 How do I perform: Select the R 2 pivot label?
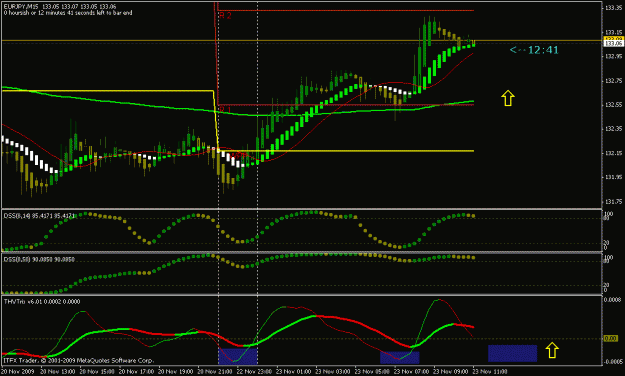(225, 16)
